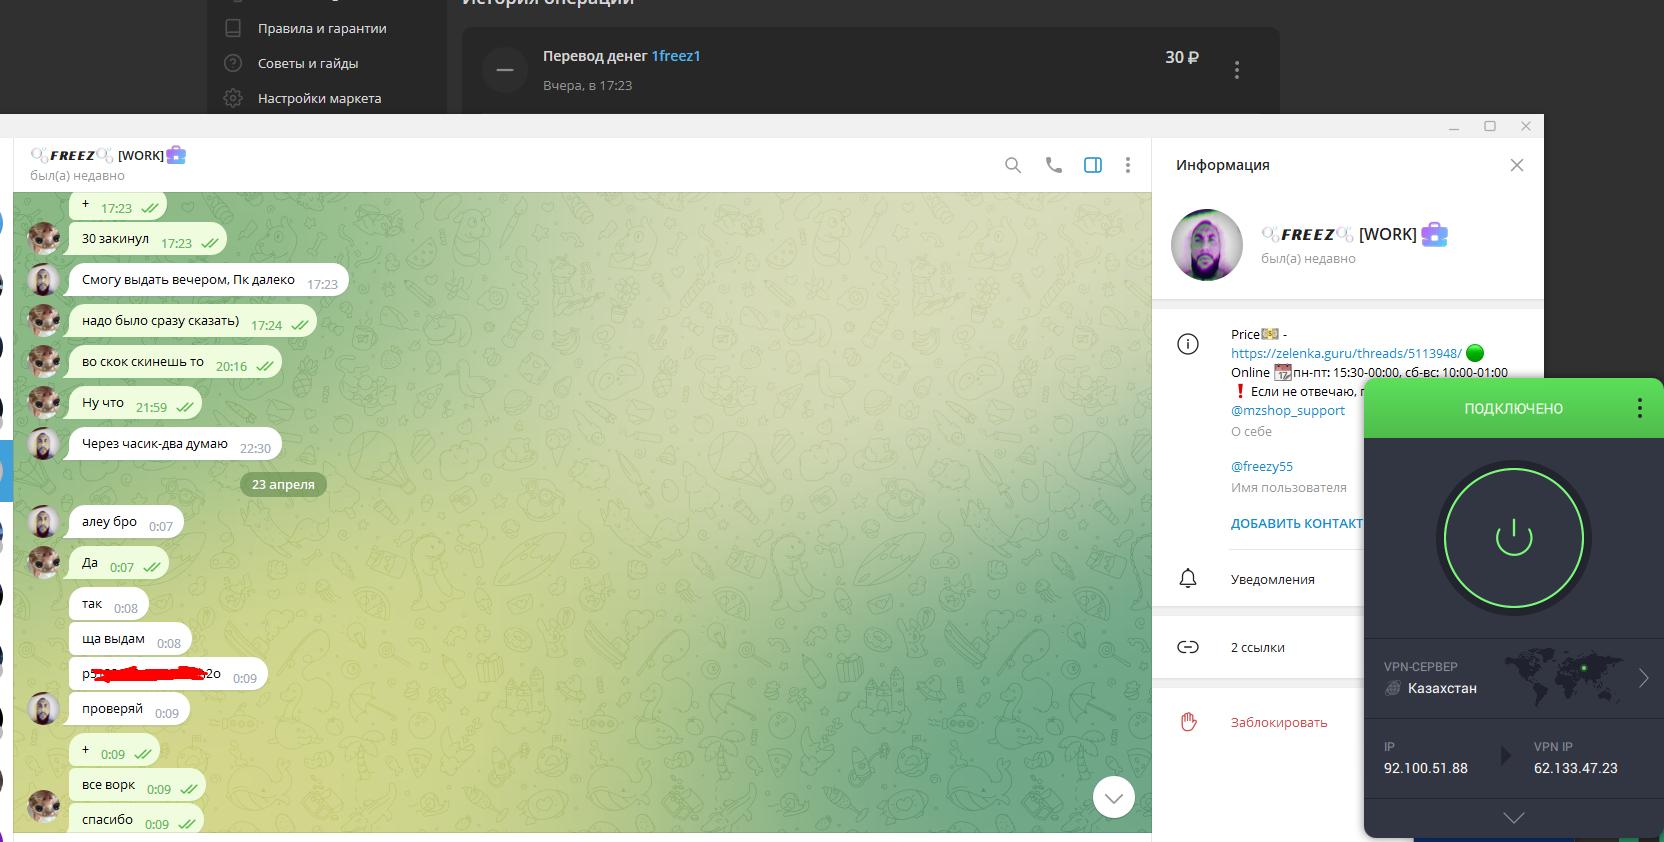Click message 'Через часик-два думаю'

(x=174, y=444)
